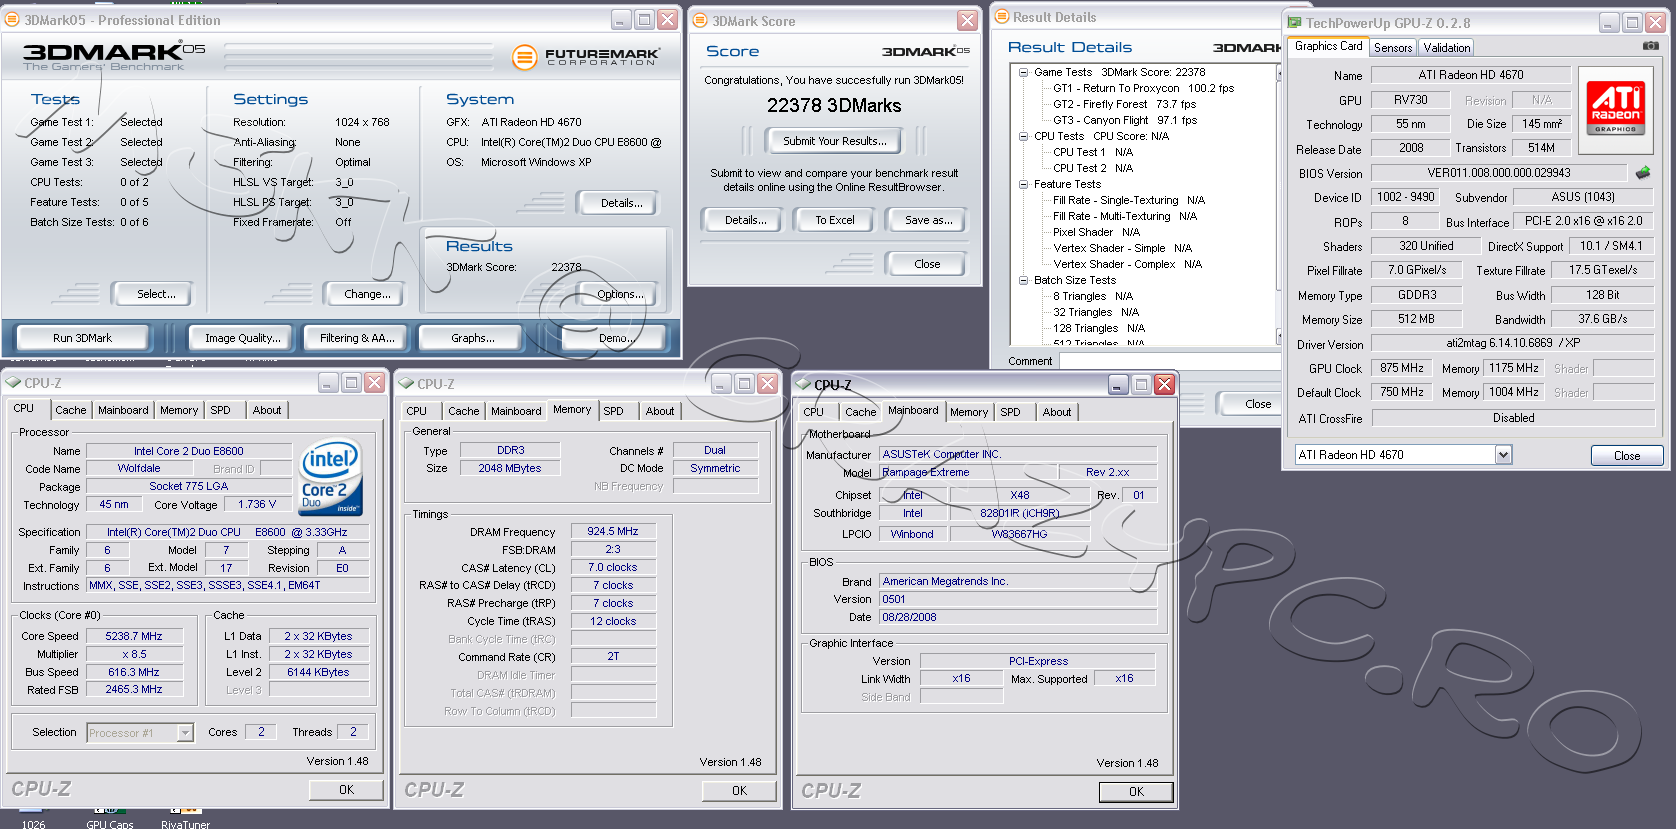The width and height of the screenshot is (1676, 829).
Task: Select the Pixel Shader feature test row
Action: 1096,232
